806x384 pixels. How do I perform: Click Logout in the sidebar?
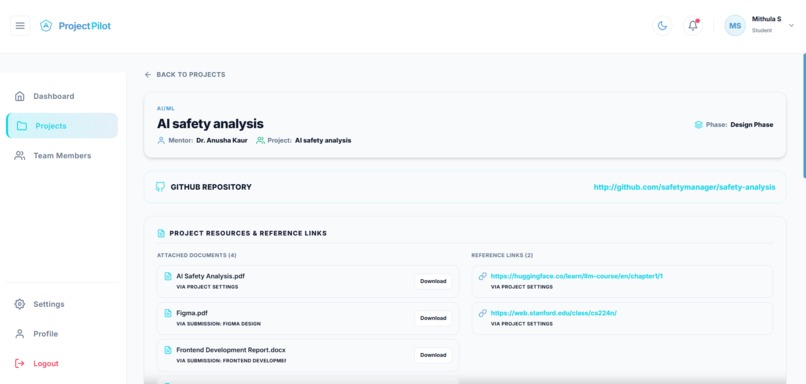[x=62, y=363]
